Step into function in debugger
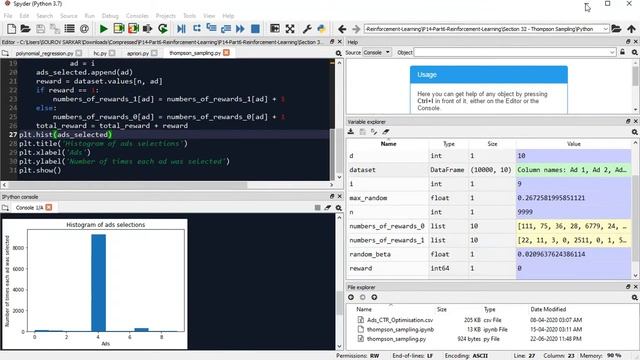This screenshot has height=360, width=640. (x=211, y=28)
